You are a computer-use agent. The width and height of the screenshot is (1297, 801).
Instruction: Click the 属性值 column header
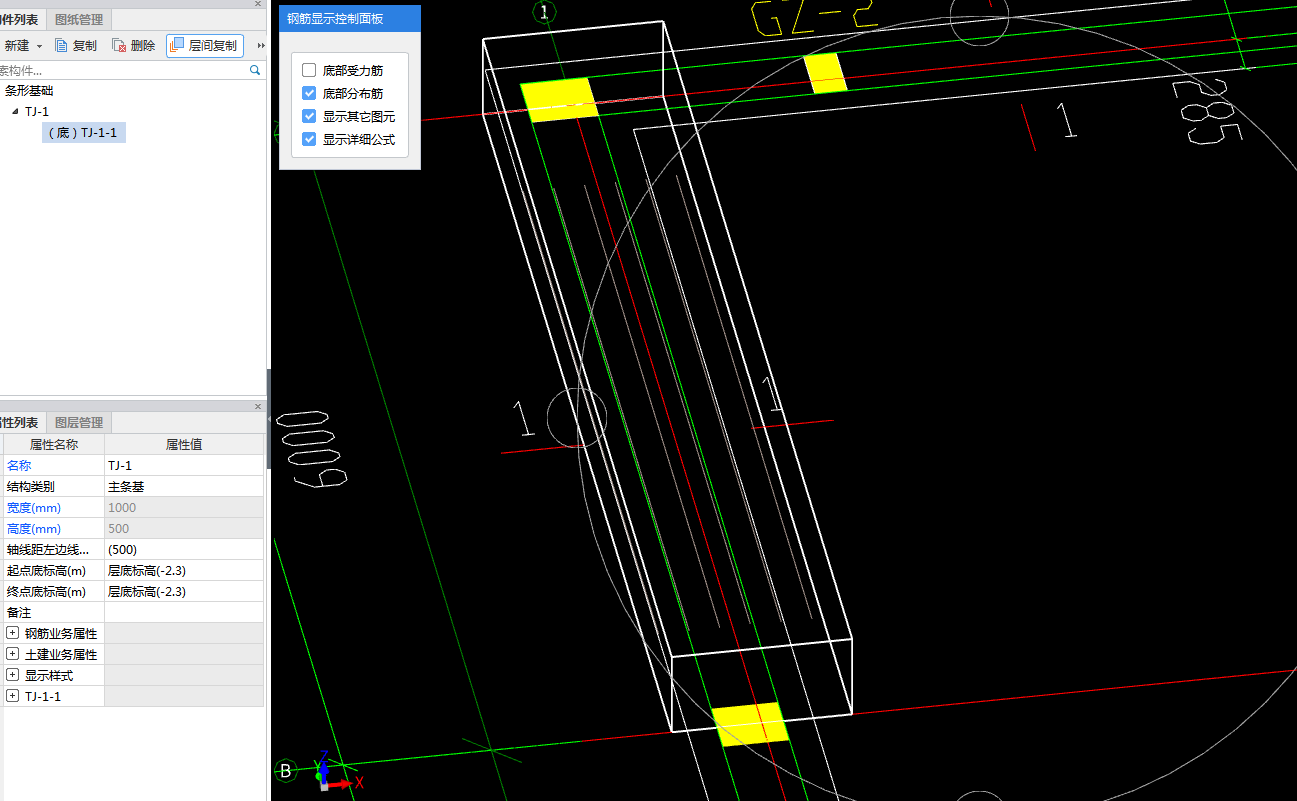184,444
